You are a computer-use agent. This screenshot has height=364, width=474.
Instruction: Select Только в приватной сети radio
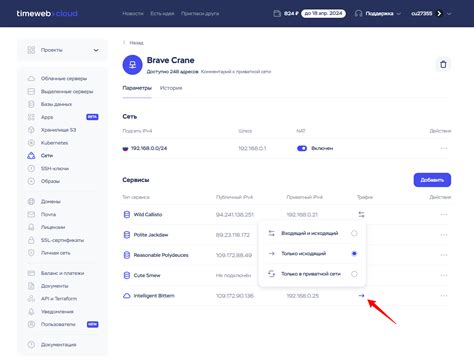(354, 274)
